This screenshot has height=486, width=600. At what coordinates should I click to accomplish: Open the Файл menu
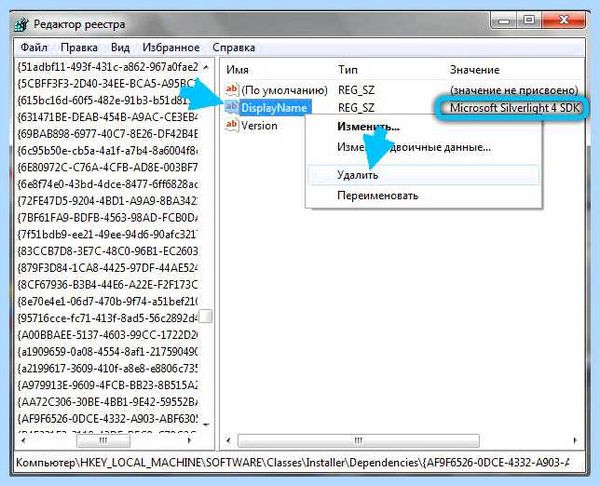[34, 47]
